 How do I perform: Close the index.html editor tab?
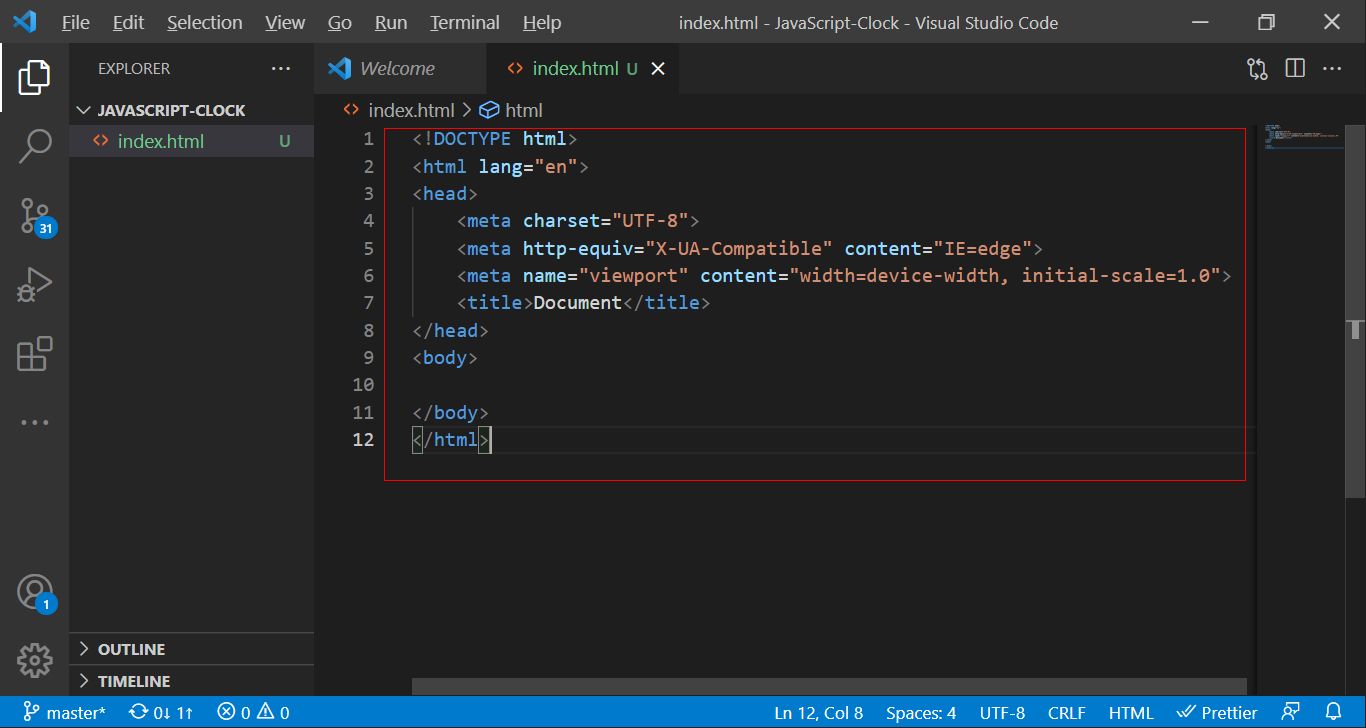coord(658,69)
